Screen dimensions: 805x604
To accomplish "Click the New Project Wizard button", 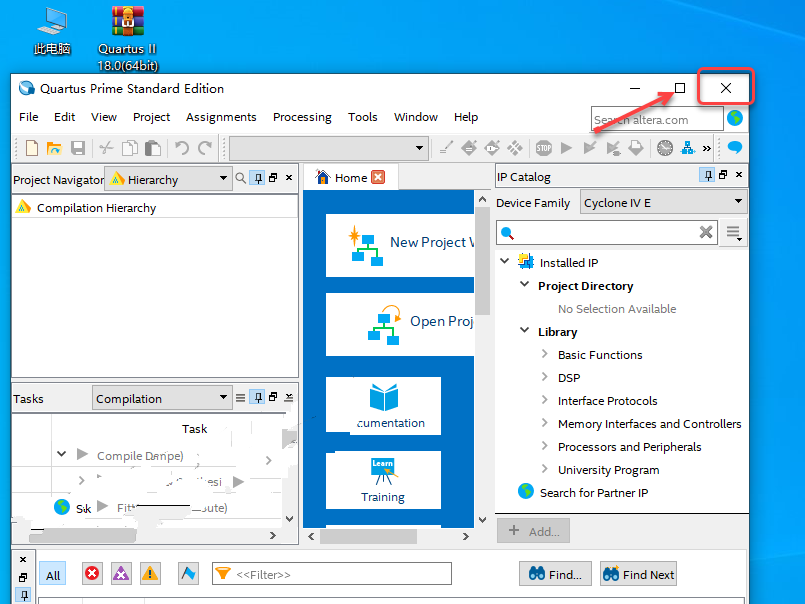I will coord(399,245).
